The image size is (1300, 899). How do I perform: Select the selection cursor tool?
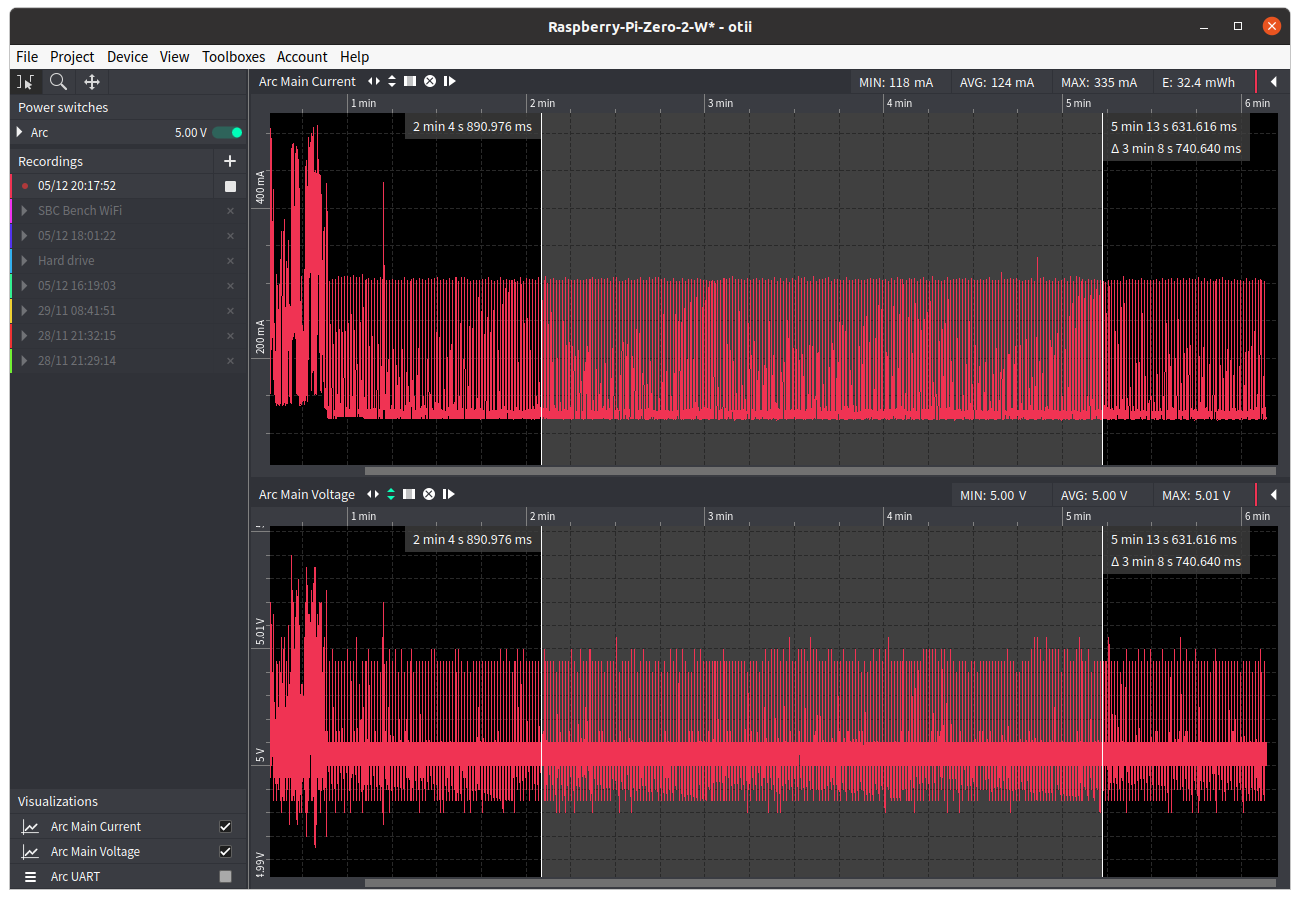click(26, 82)
